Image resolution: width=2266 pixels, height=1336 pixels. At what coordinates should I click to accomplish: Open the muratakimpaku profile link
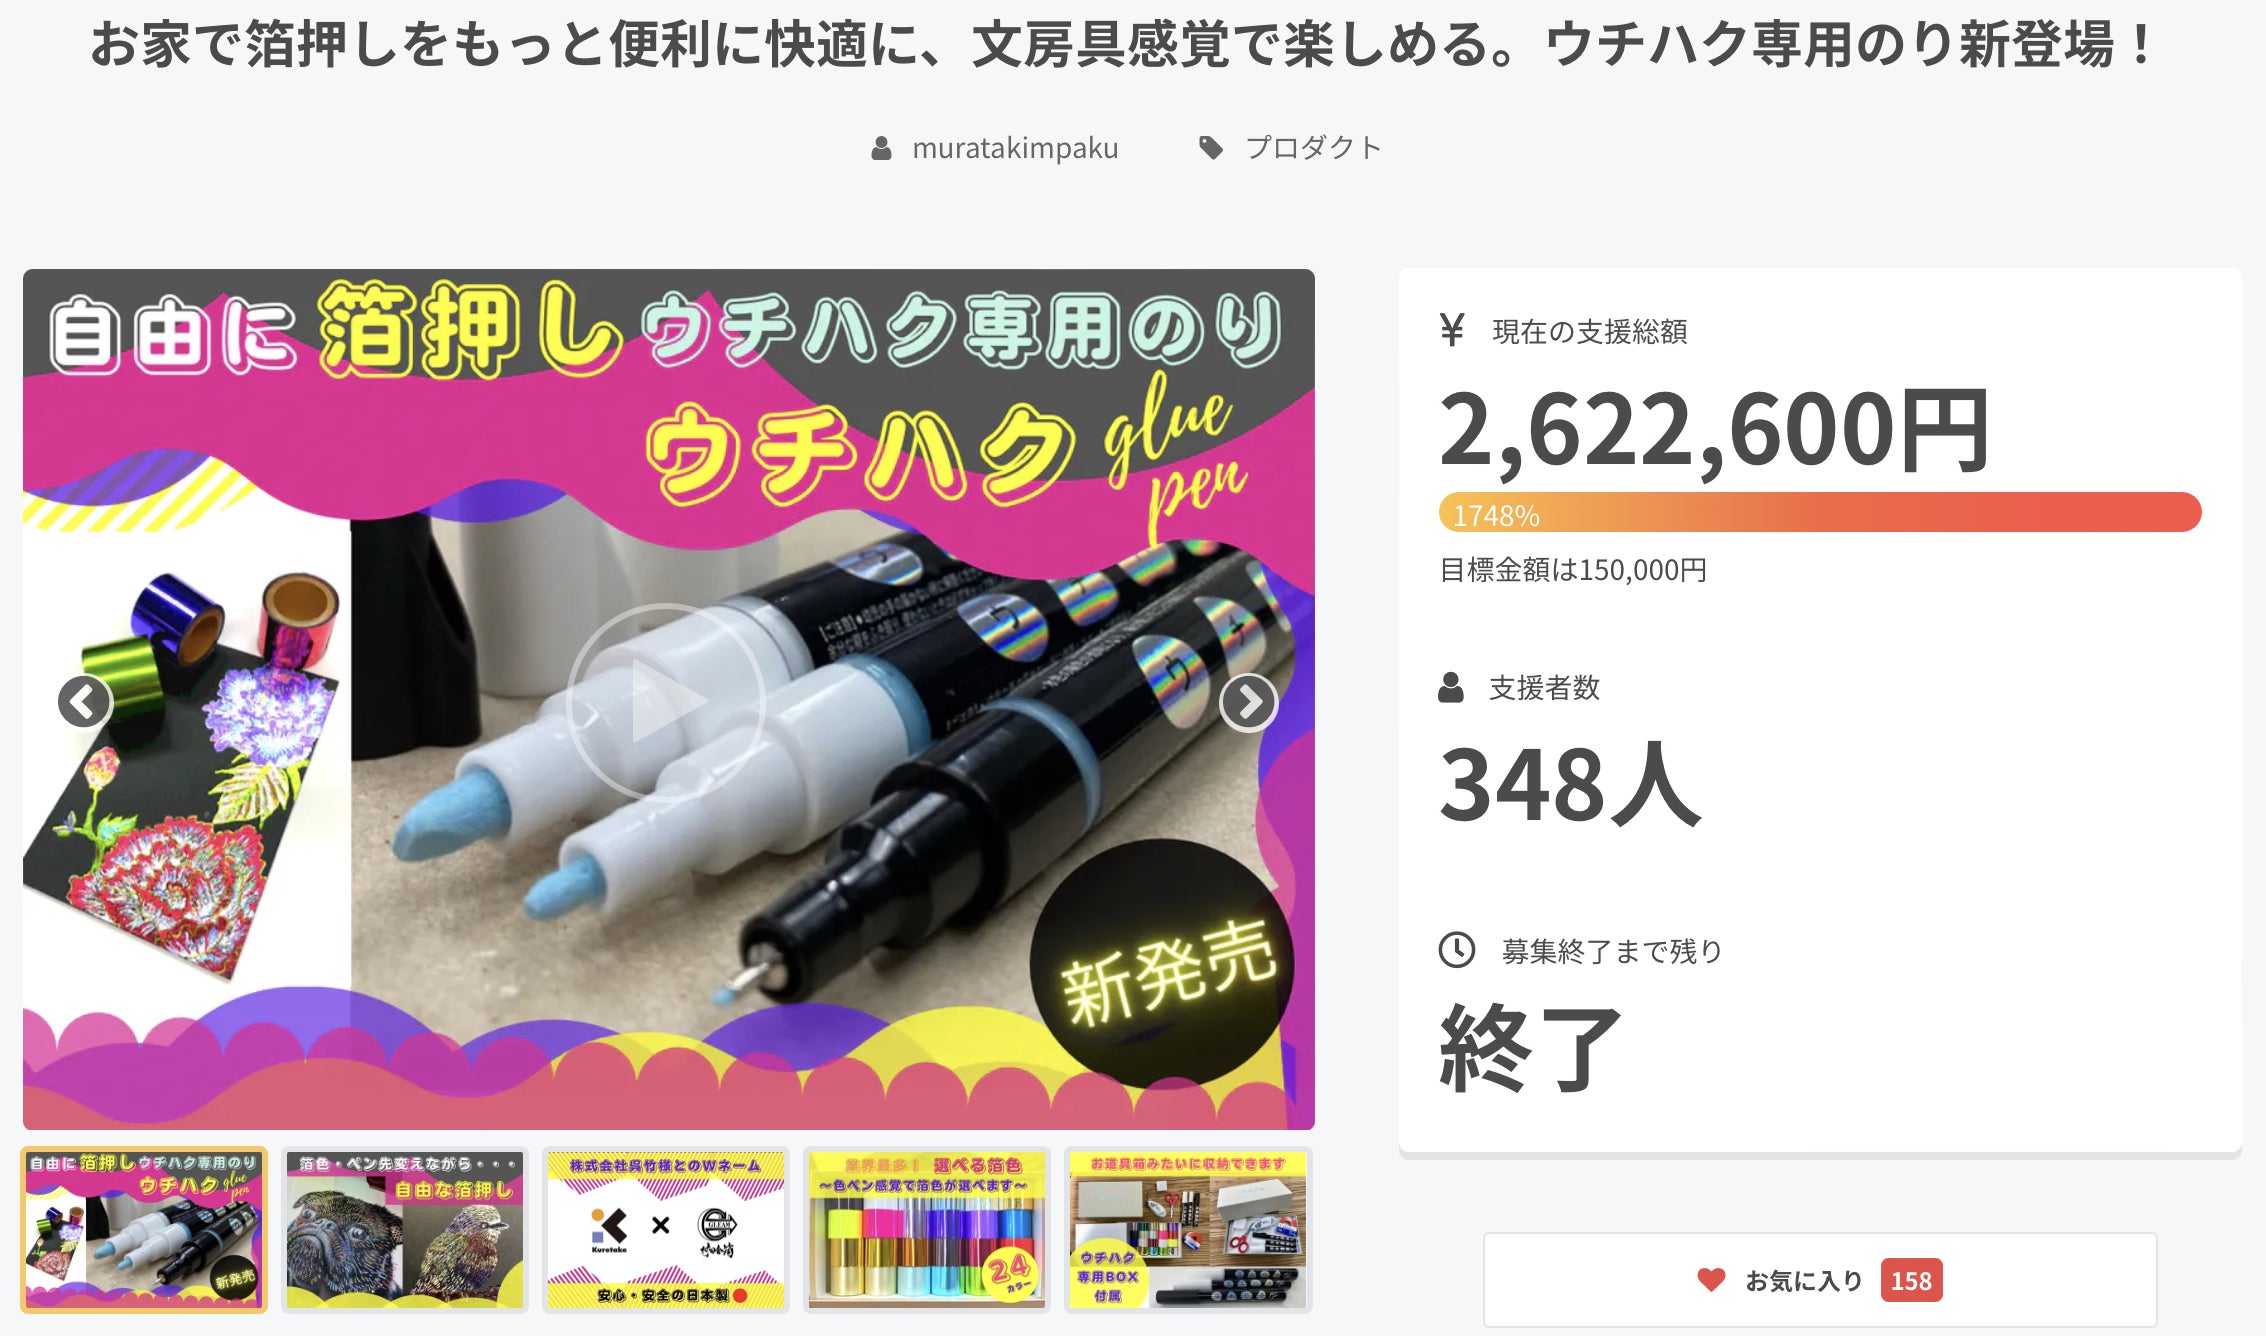(x=1015, y=148)
